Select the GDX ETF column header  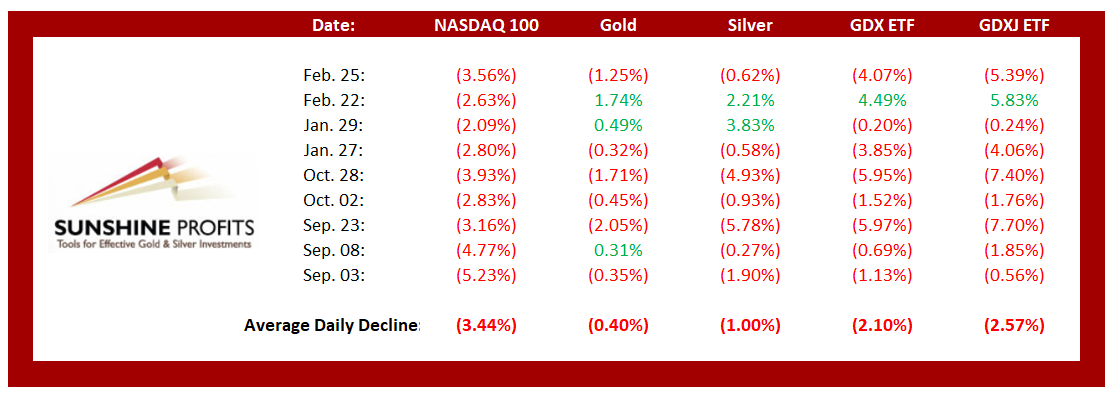click(x=881, y=26)
